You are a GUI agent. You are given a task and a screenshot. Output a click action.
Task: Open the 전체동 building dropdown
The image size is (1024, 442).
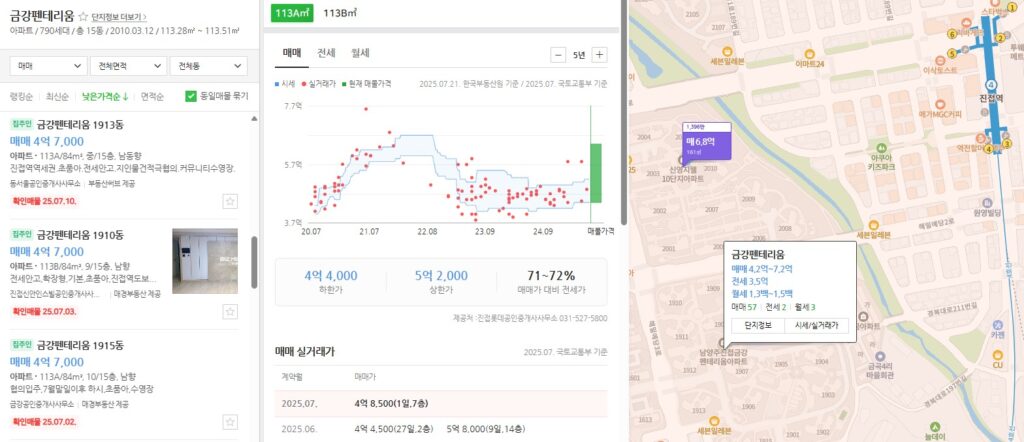pos(208,66)
